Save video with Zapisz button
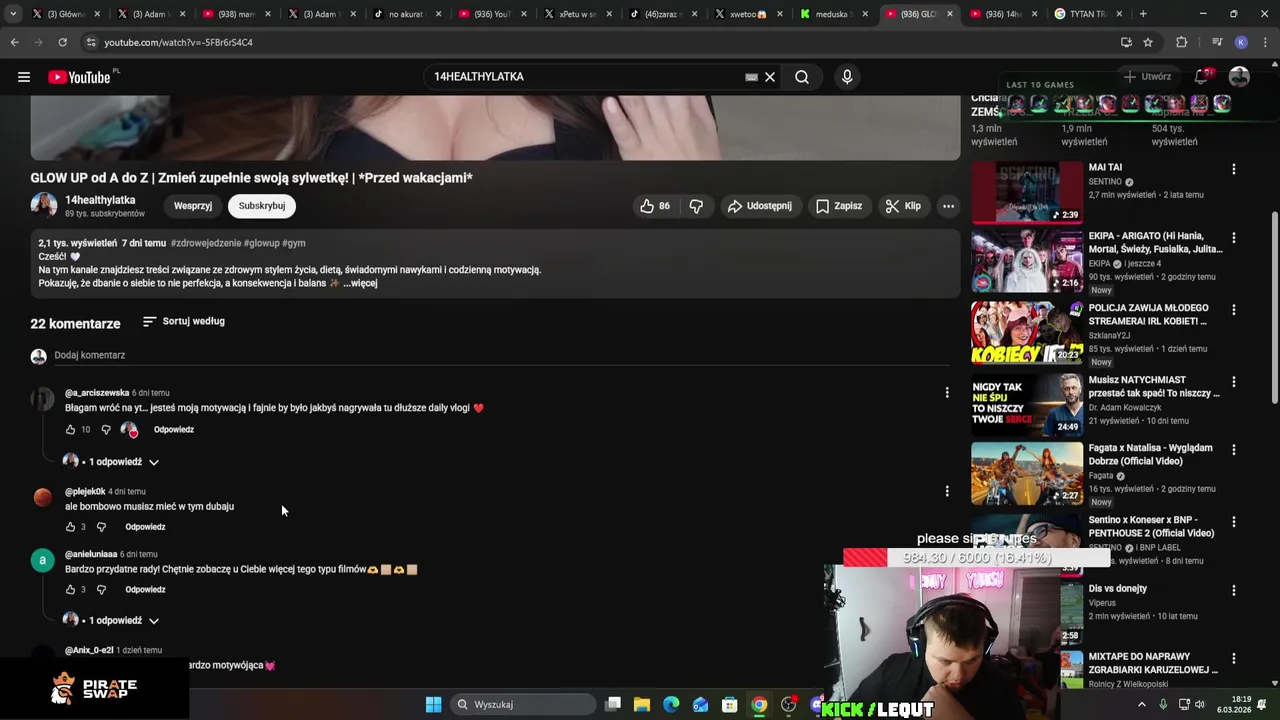Viewport: 1280px width, 720px height. pos(838,206)
